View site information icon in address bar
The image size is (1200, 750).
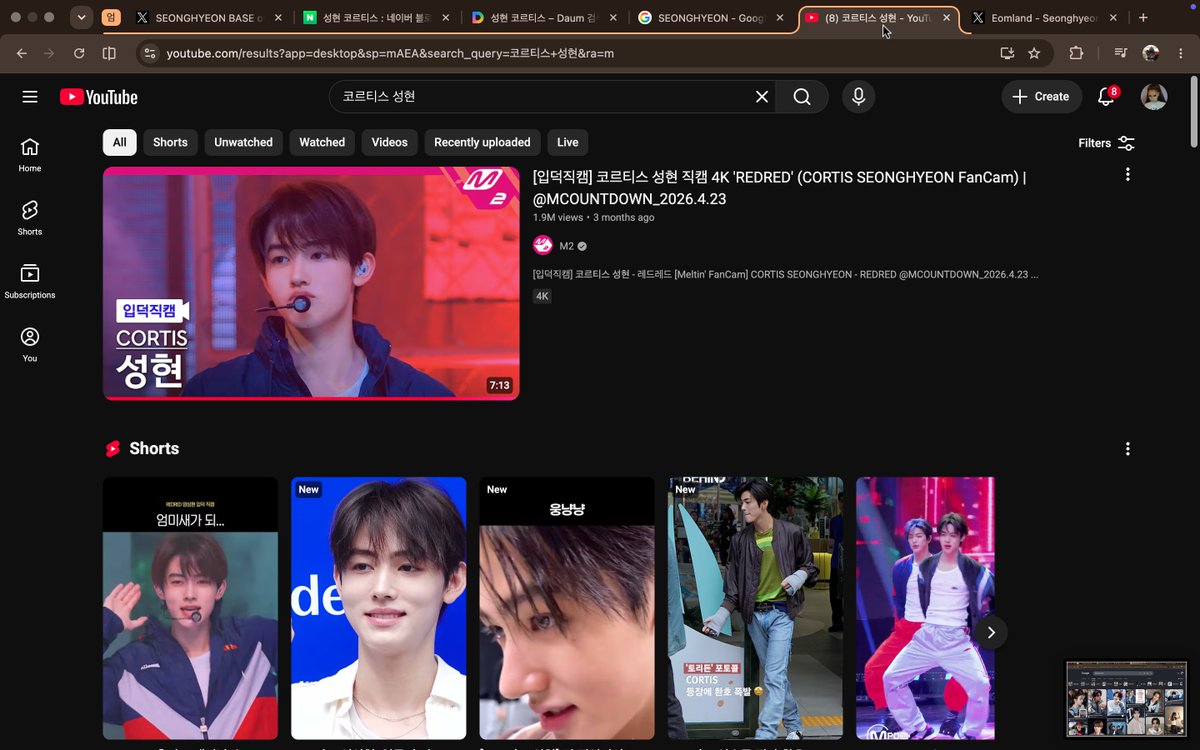click(x=150, y=53)
